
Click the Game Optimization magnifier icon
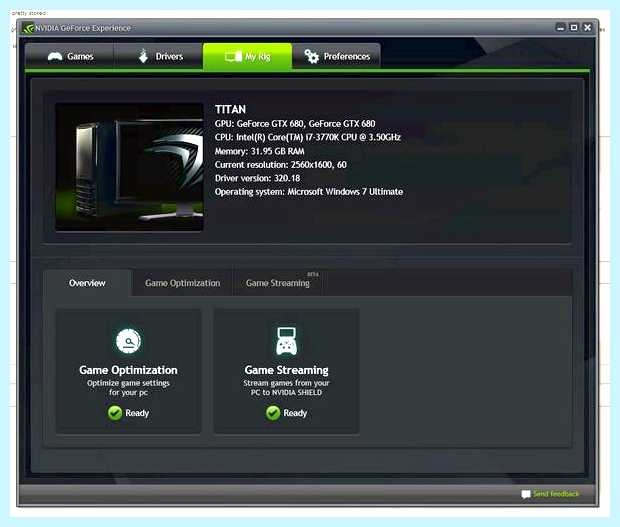[129, 341]
